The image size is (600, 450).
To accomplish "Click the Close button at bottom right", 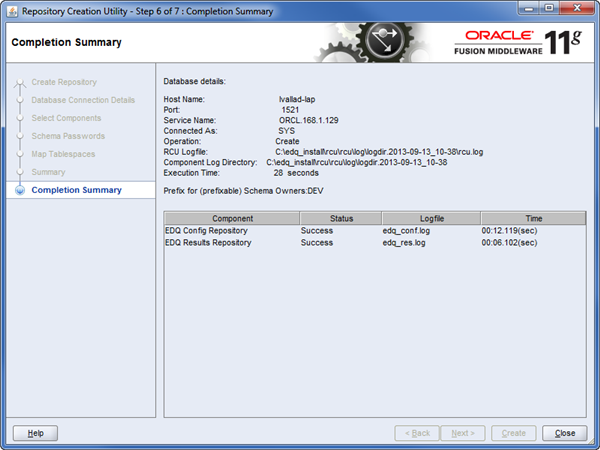I will (564, 433).
